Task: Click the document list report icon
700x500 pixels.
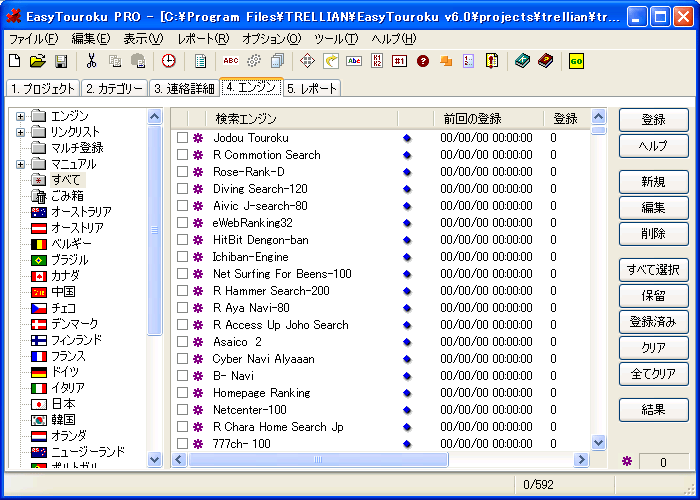Action: 200,61
